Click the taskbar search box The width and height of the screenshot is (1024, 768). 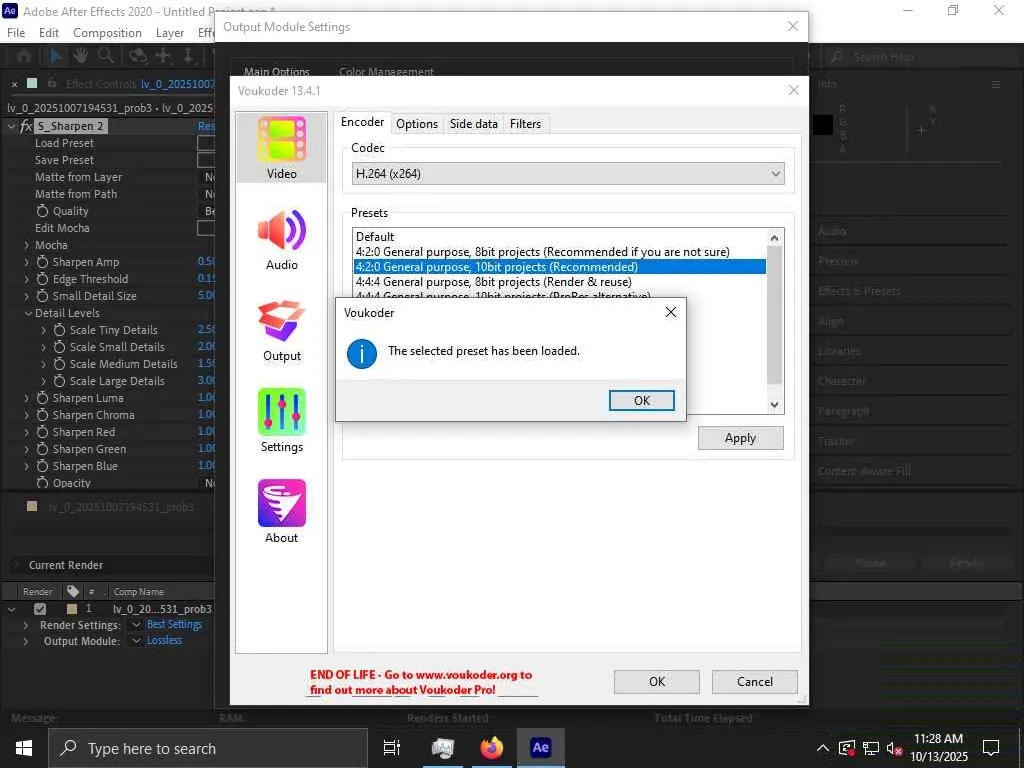coord(208,748)
